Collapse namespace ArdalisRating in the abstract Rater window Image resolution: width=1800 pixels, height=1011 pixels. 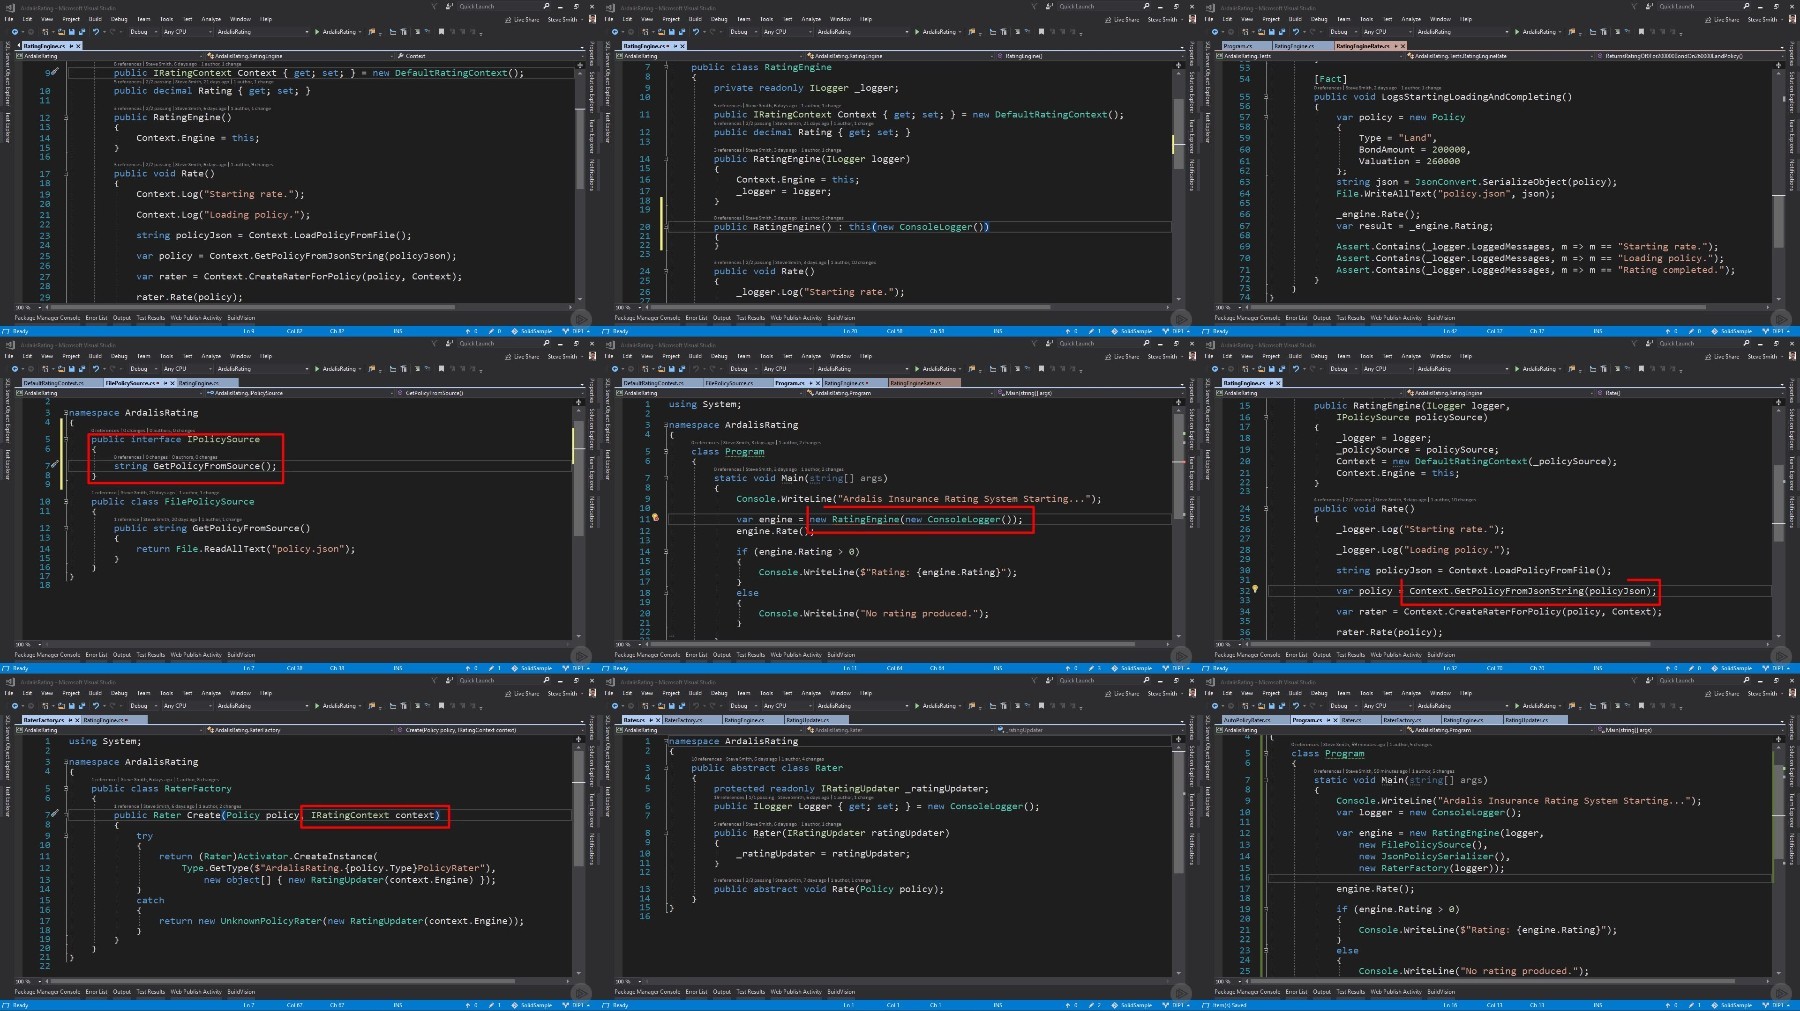tap(667, 741)
